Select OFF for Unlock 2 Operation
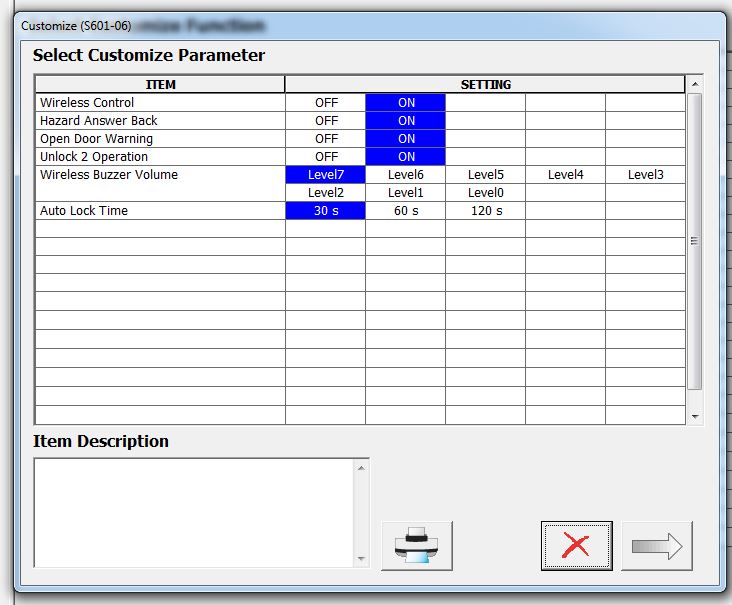The width and height of the screenshot is (732, 605). coord(326,157)
